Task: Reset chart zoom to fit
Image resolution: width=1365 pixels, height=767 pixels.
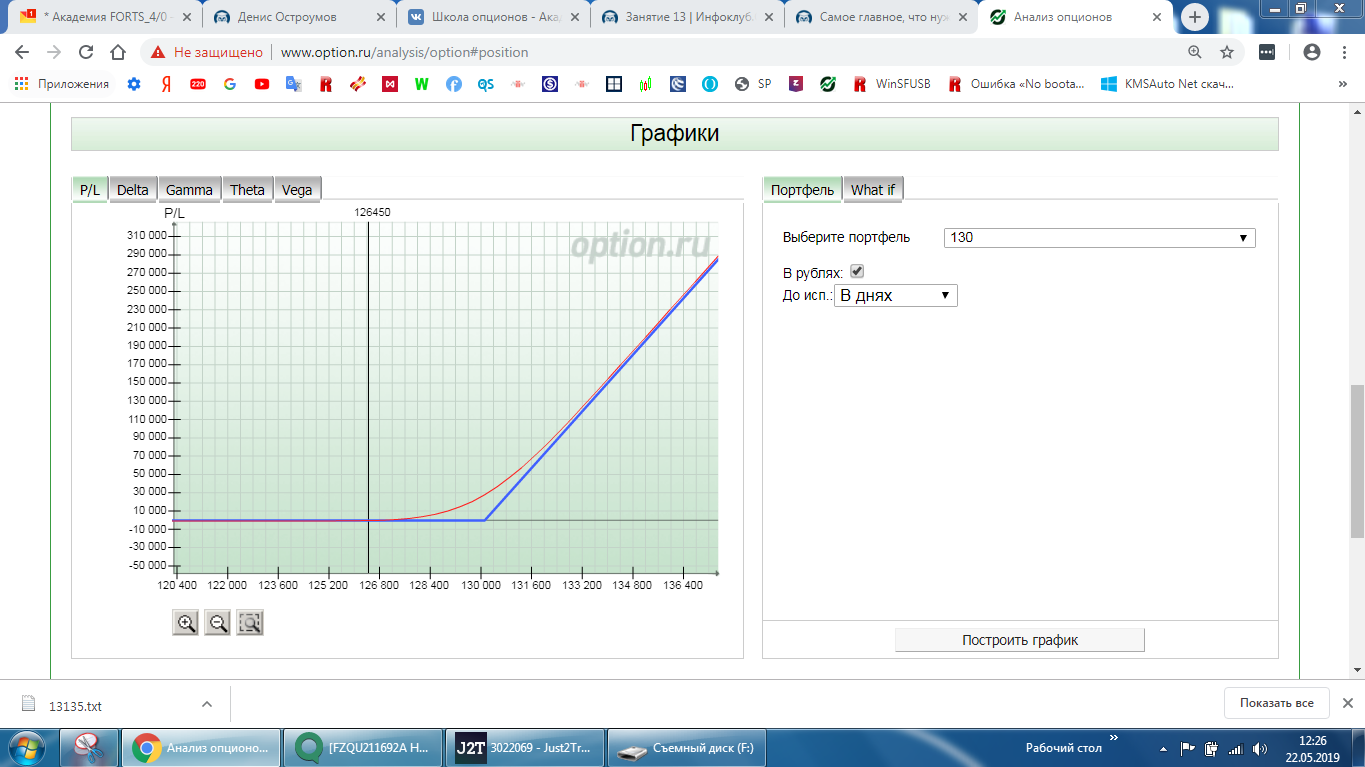Action: [250, 623]
